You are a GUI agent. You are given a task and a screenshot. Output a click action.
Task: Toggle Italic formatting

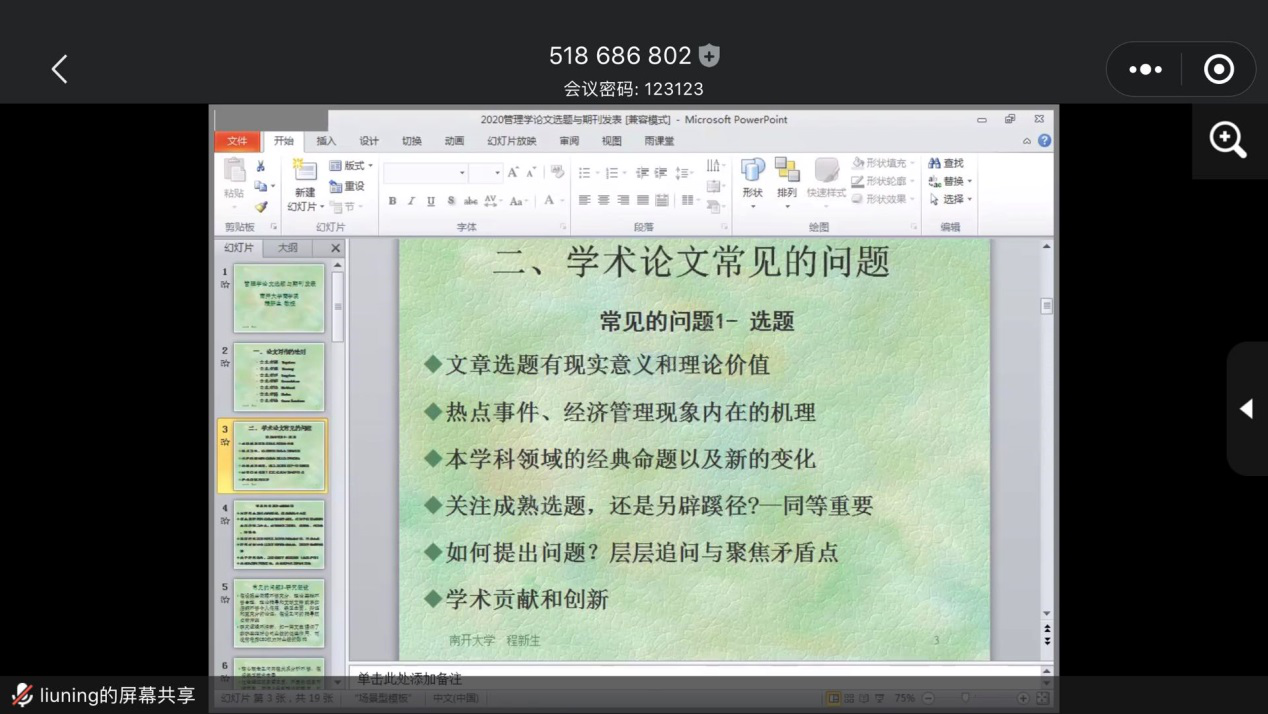click(x=411, y=201)
